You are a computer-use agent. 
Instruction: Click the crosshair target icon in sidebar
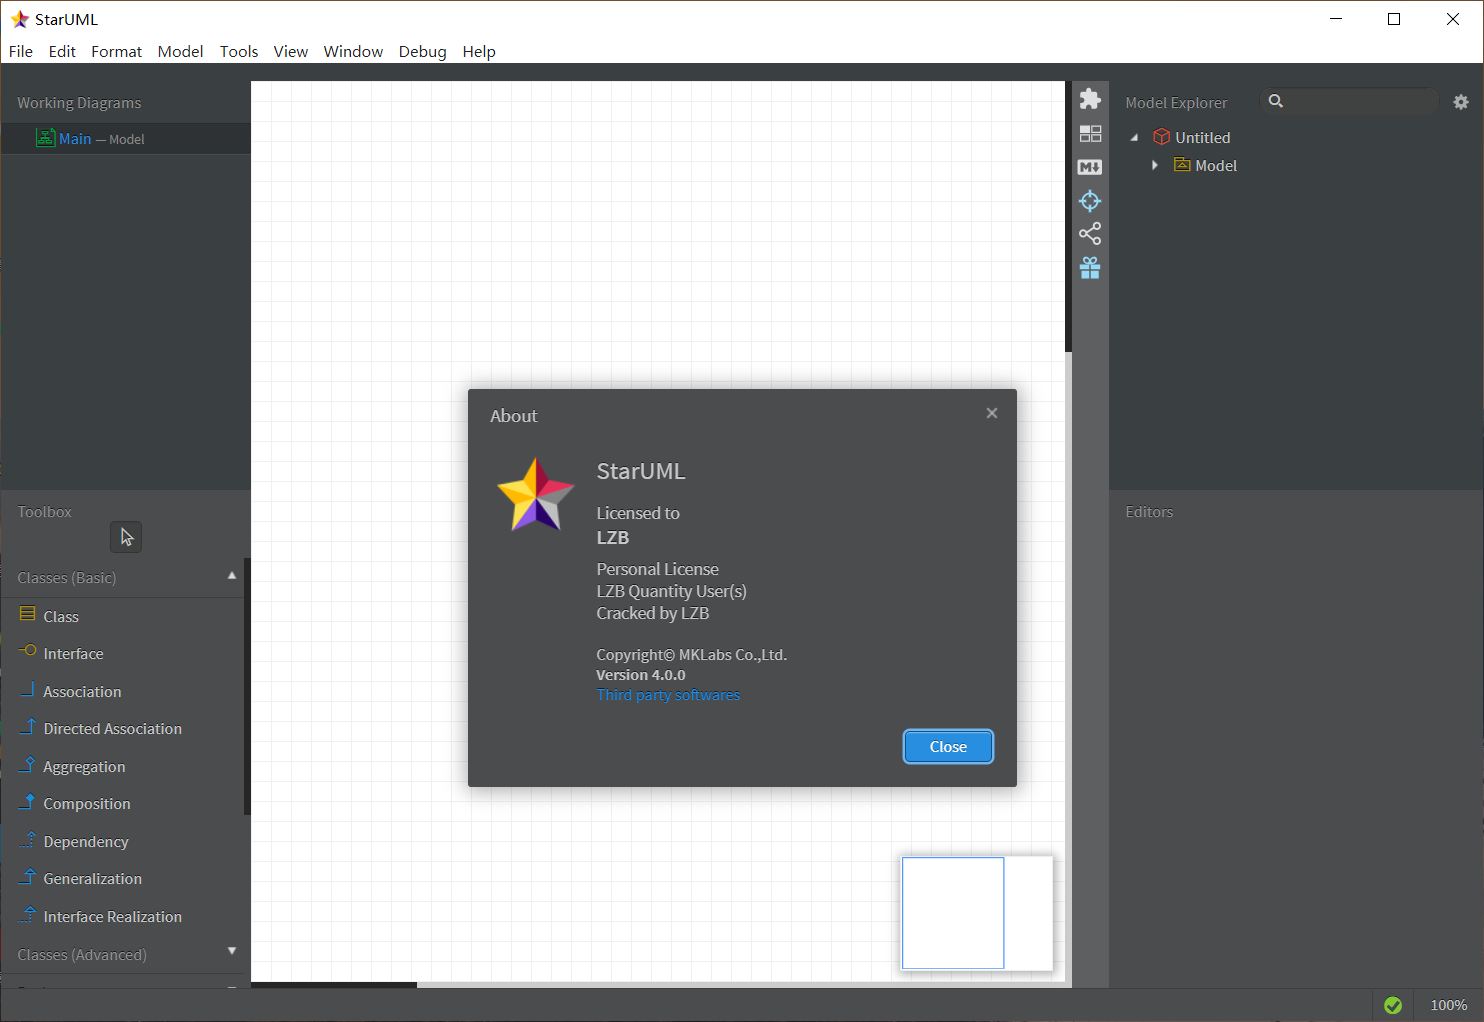(1090, 201)
